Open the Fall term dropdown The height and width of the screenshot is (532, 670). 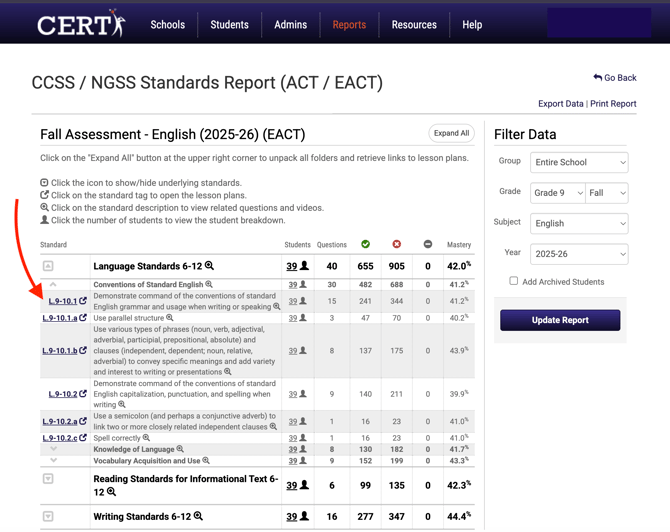coord(607,193)
